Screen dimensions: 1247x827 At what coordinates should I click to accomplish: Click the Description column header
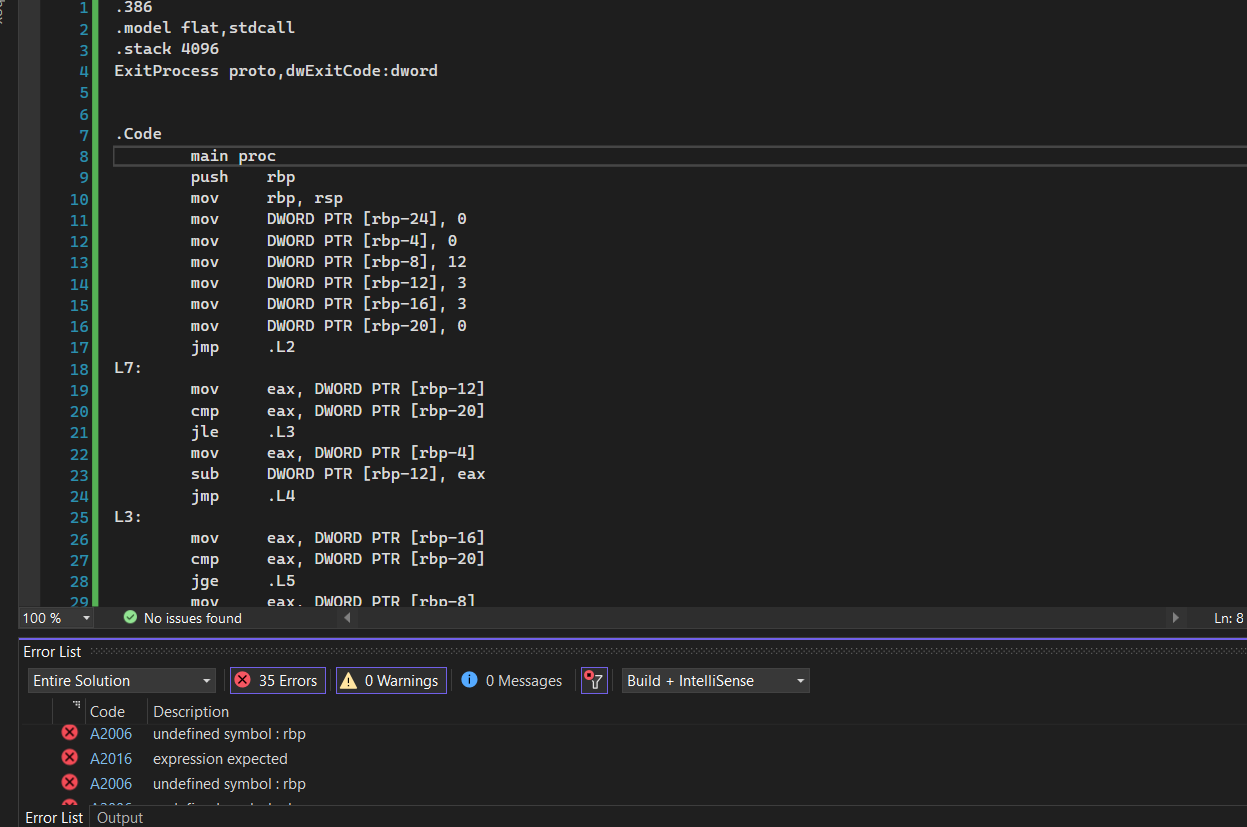(x=191, y=712)
